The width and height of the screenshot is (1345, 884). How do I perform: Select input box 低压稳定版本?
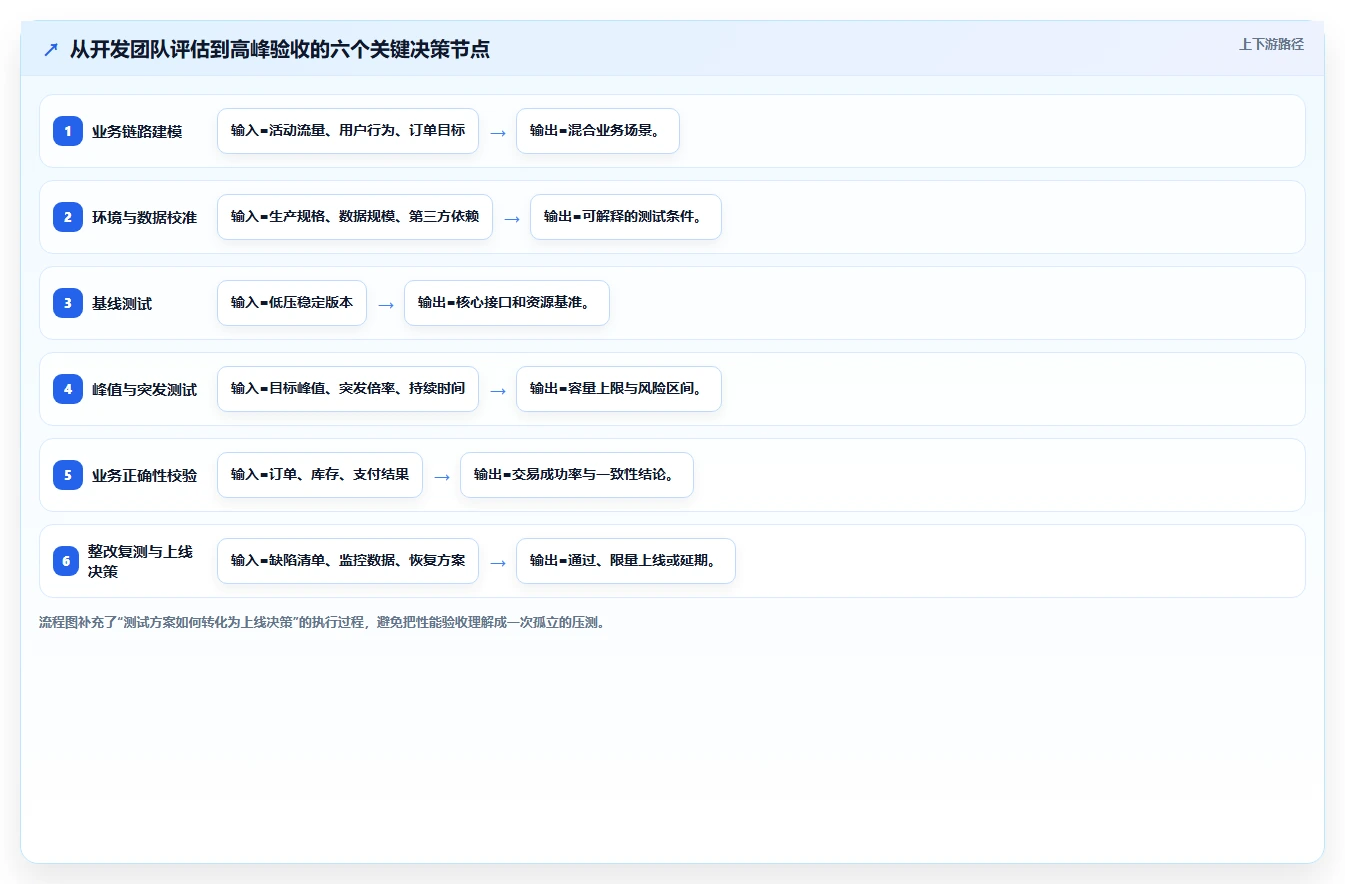point(292,303)
